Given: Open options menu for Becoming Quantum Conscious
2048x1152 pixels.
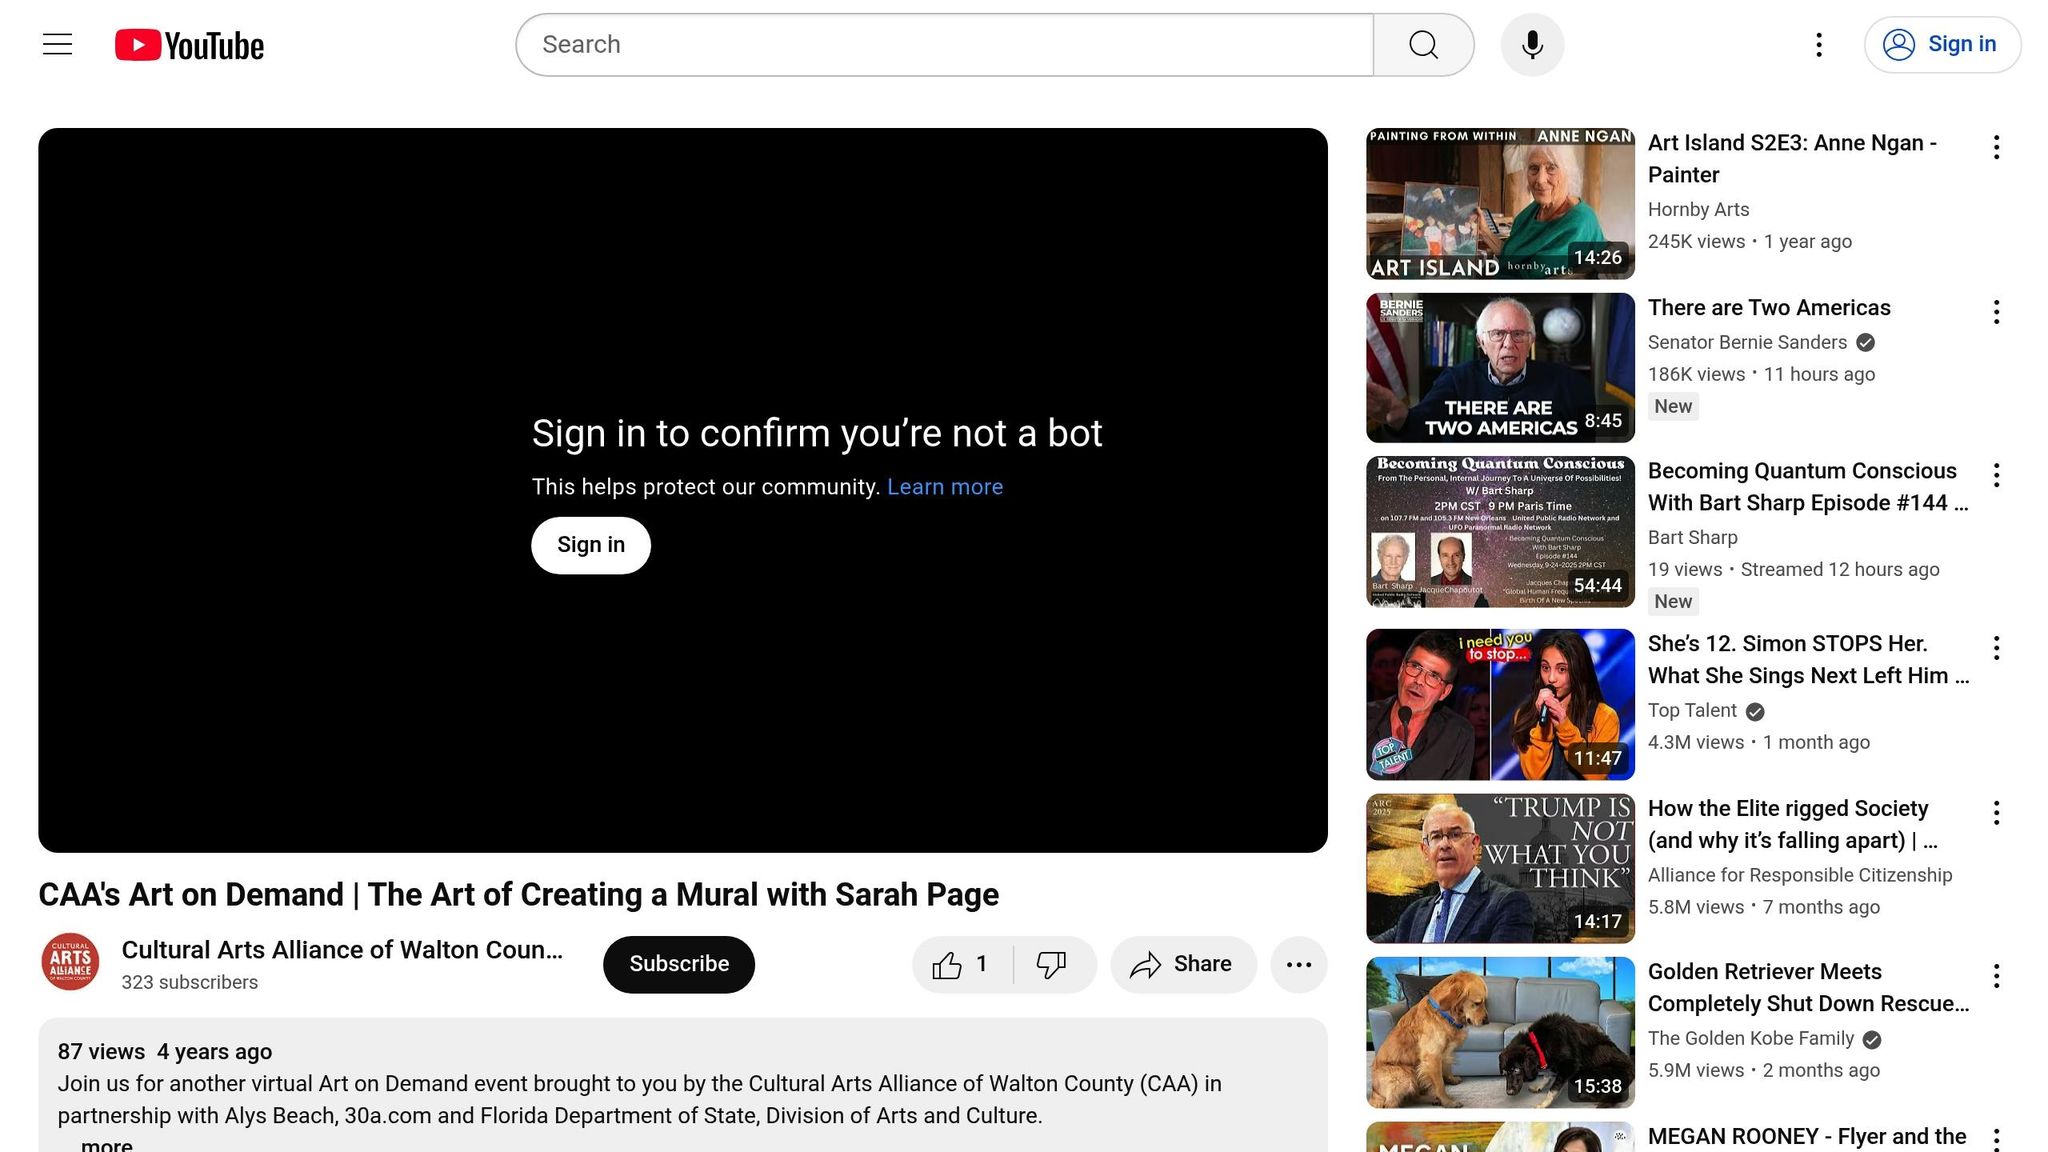Looking at the screenshot, I should point(1996,475).
